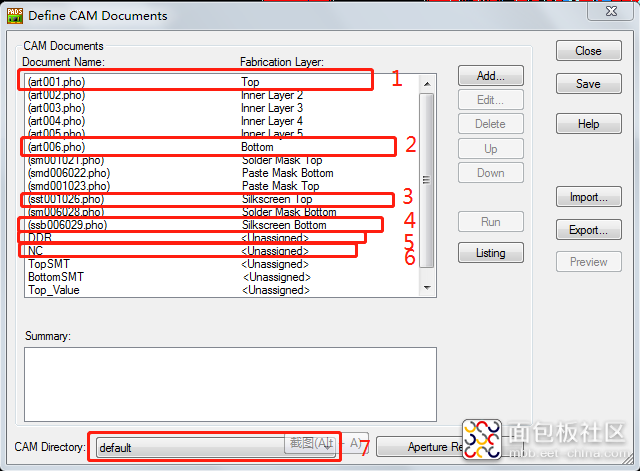This screenshot has height=471, width=640.
Task: Click the Save button
Action: (589, 84)
